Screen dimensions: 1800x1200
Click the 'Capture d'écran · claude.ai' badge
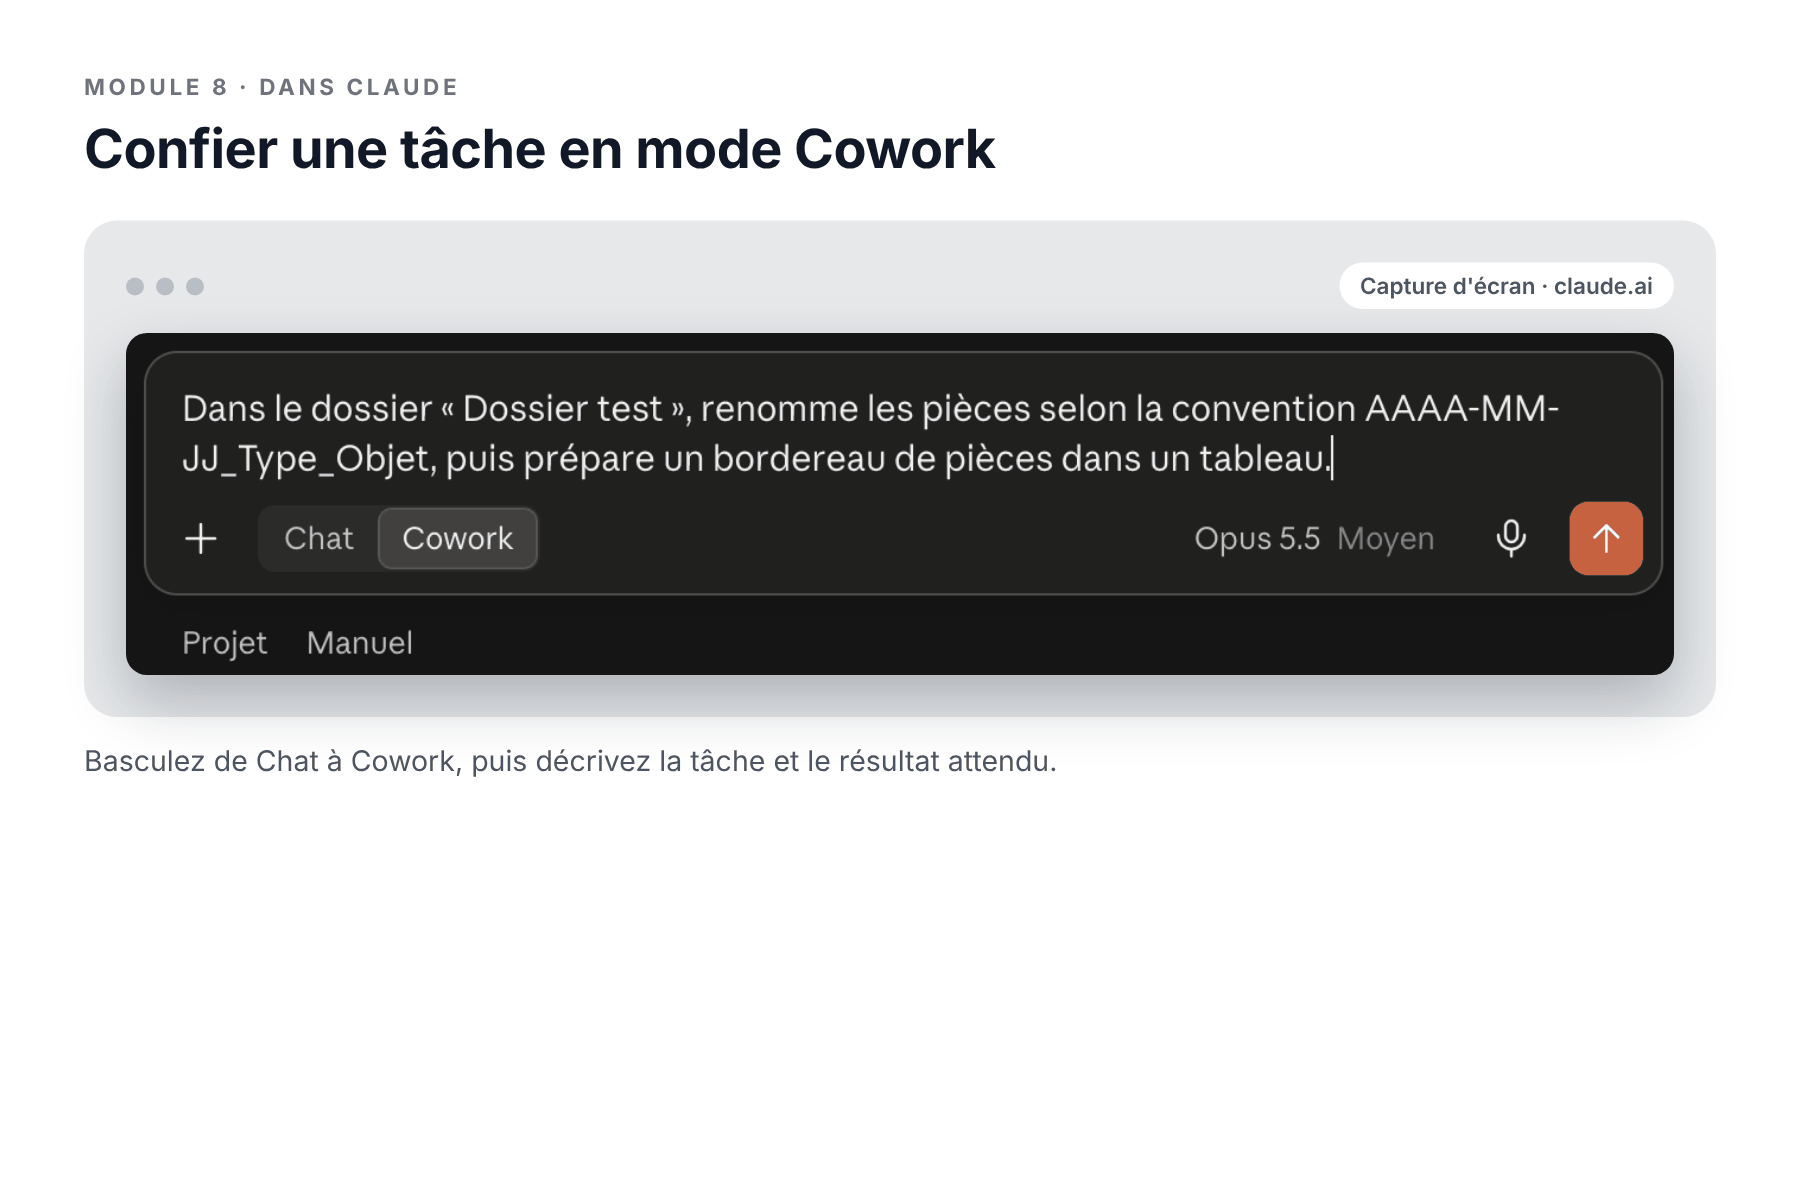click(x=1506, y=286)
